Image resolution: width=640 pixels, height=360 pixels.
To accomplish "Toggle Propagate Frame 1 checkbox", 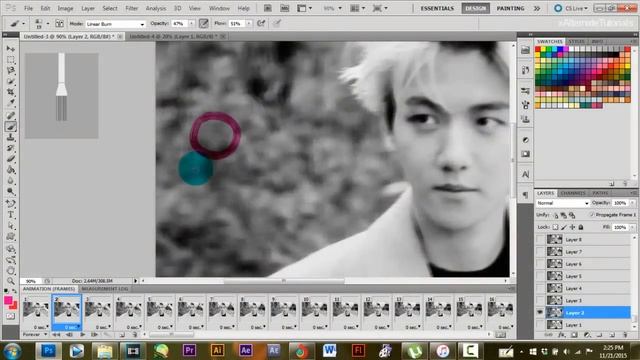I will point(591,215).
